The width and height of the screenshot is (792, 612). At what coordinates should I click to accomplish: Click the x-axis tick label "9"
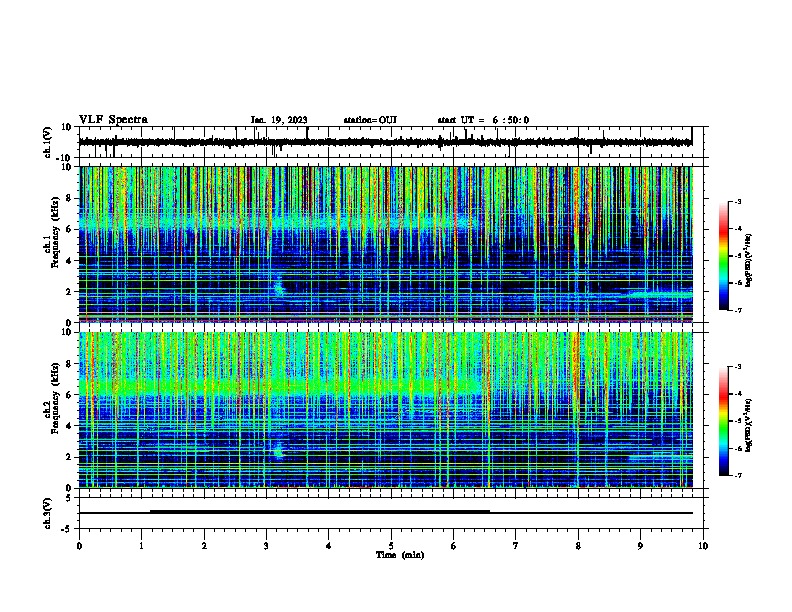[640, 546]
